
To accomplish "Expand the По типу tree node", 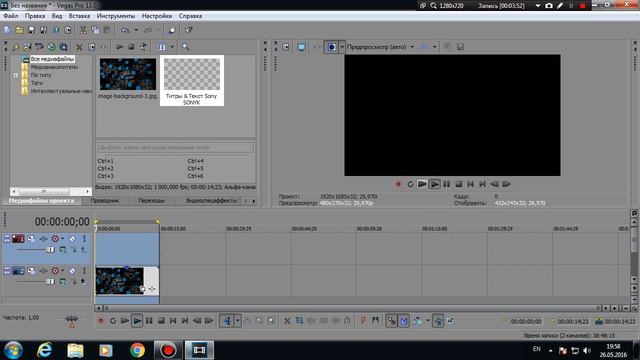I will (16, 75).
